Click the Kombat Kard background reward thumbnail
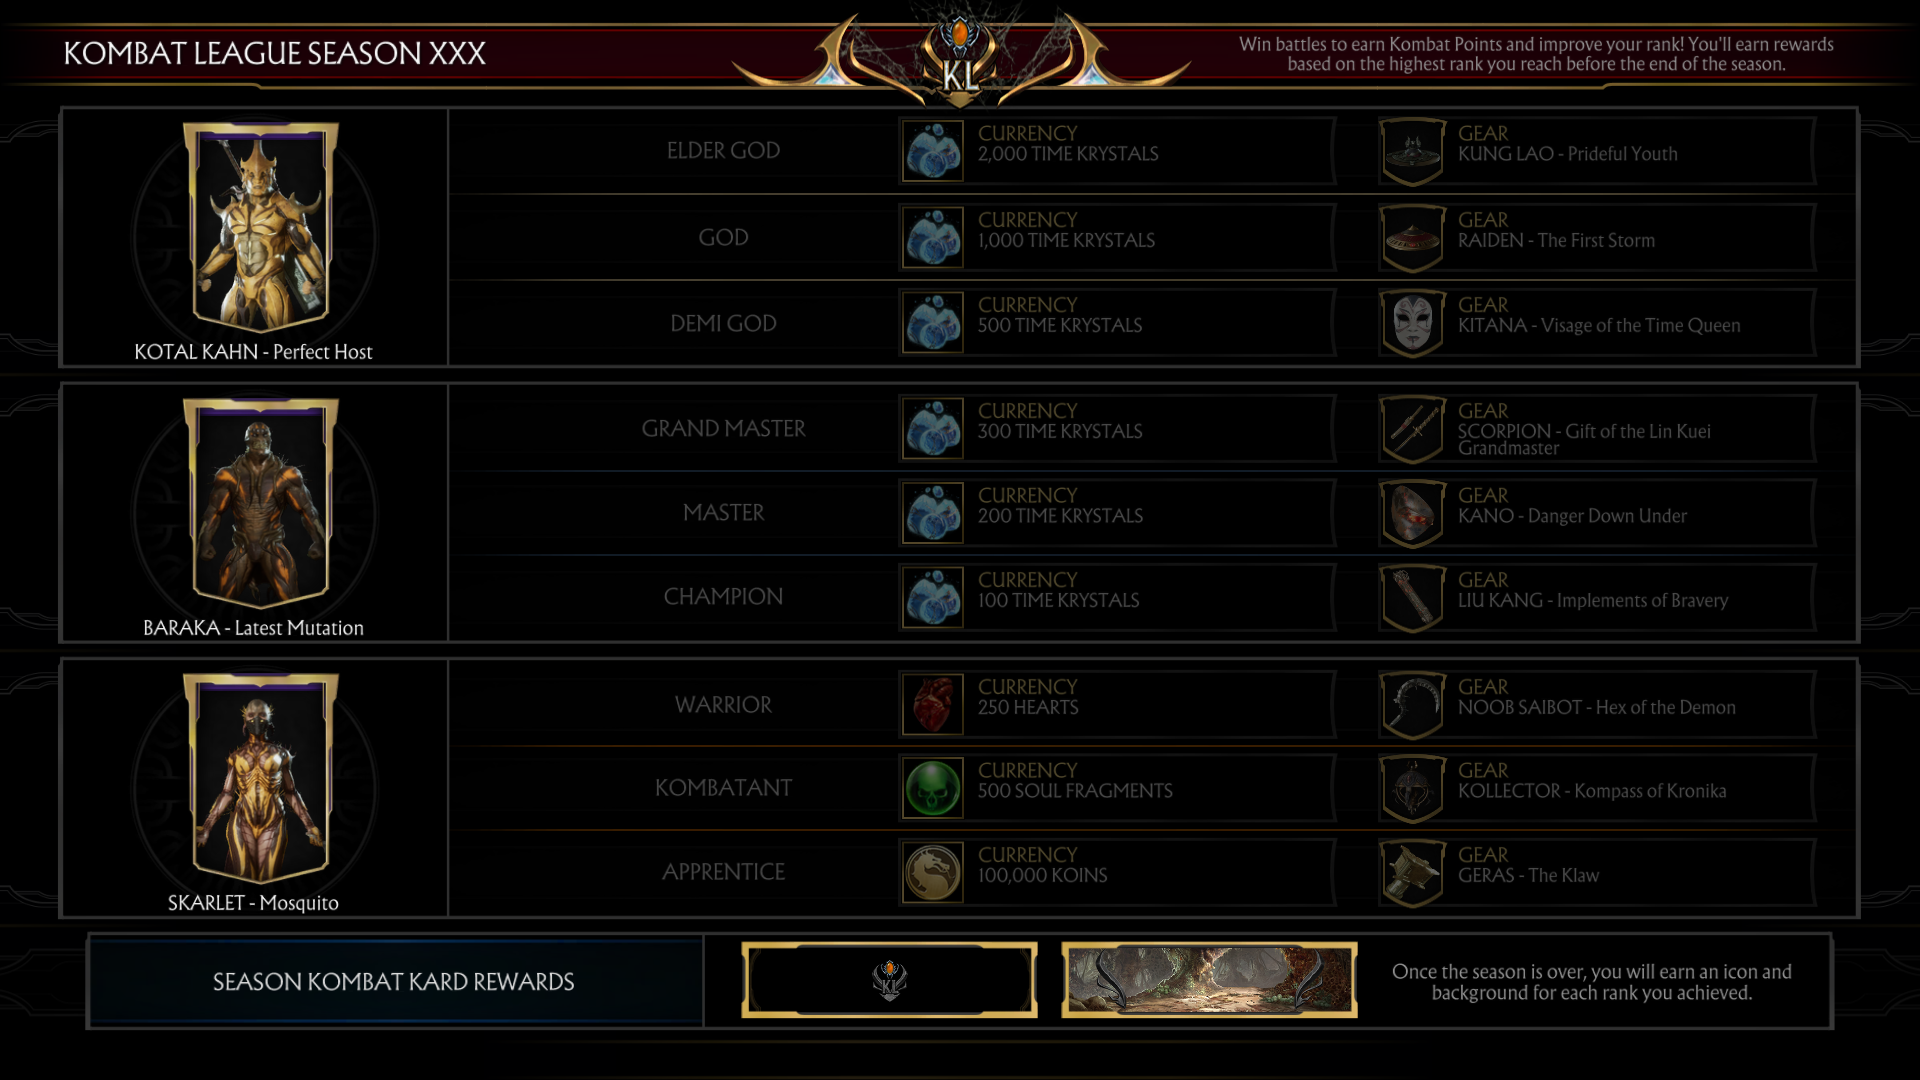The height and width of the screenshot is (1080, 1920). coord(1209,980)
